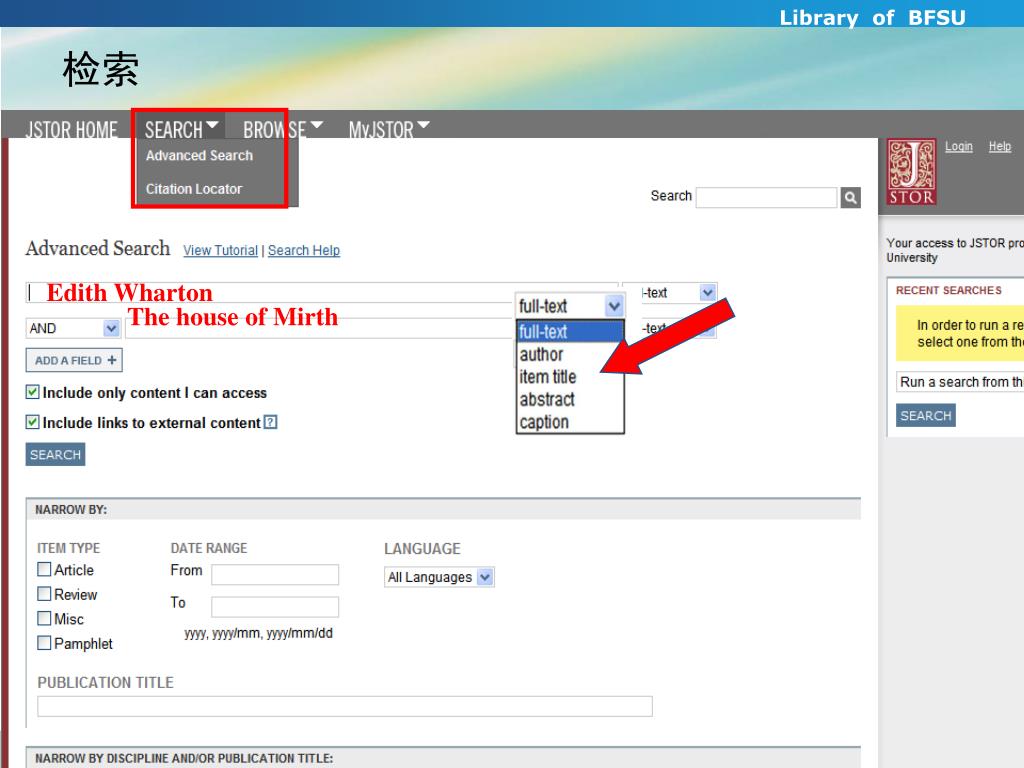Viewport: 1024px width, 768px height.
Task: Toggle Include links to external content
Action: [x=32, y=422]
